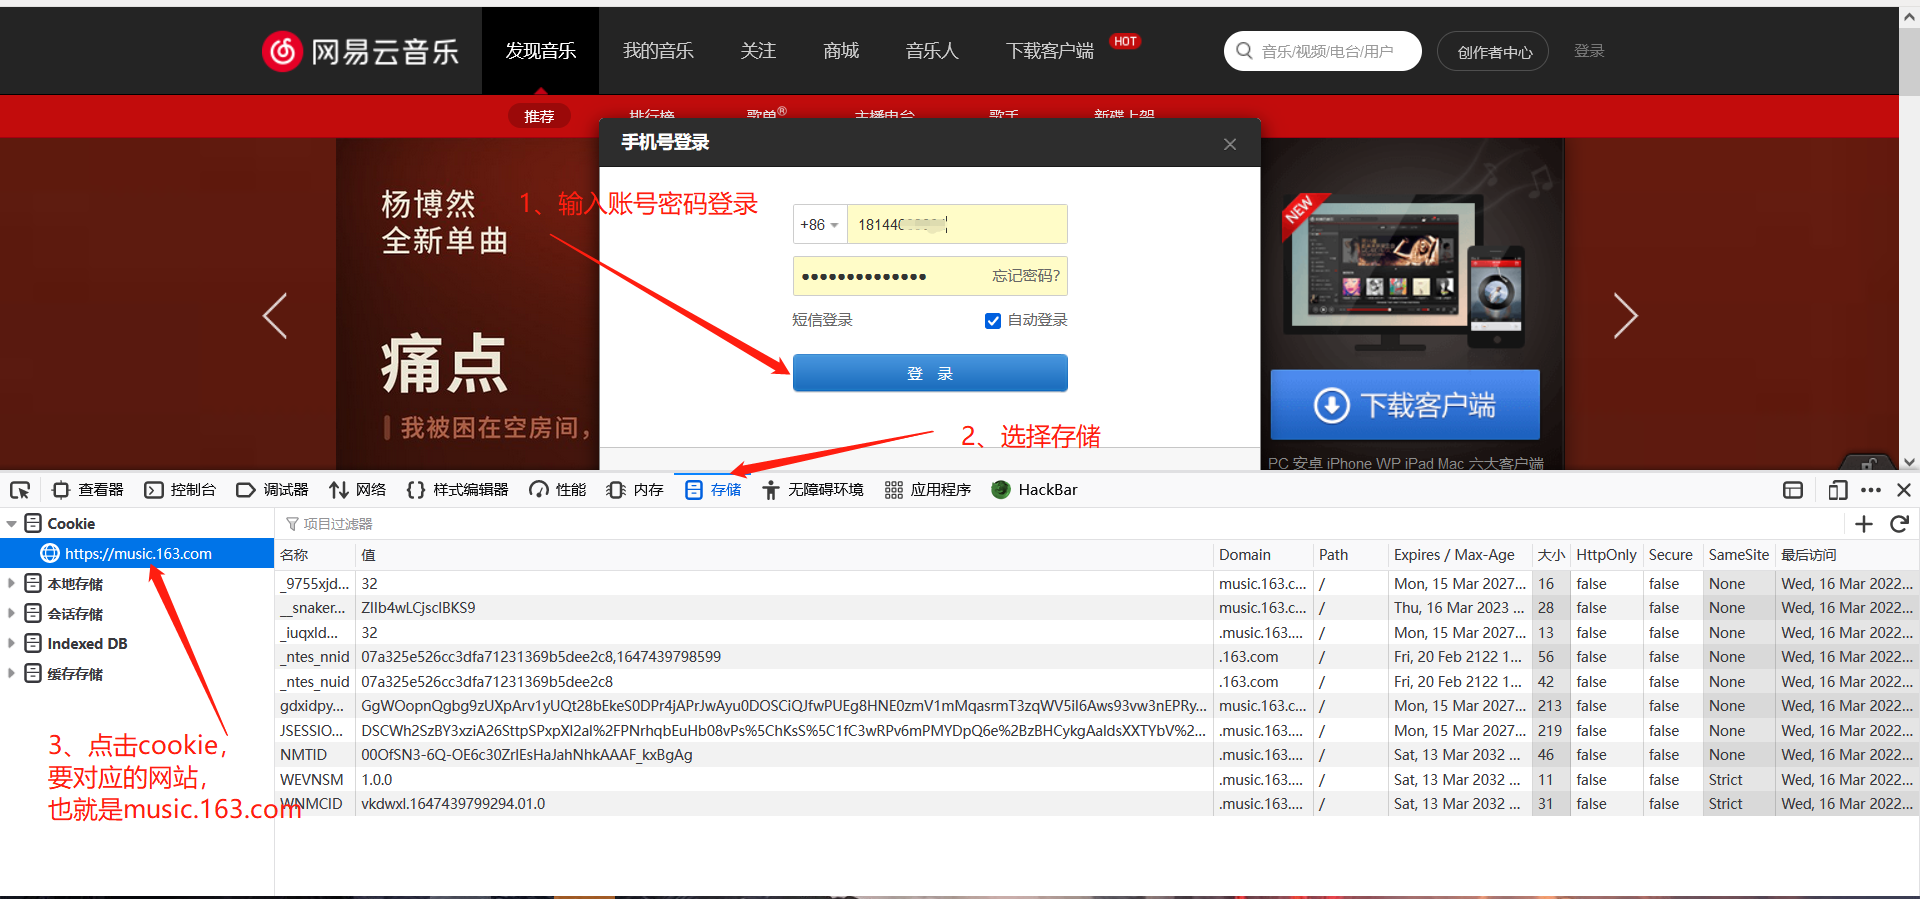
Task: Close the 手机号登录 dialog
Action: tap(1230, 144)
